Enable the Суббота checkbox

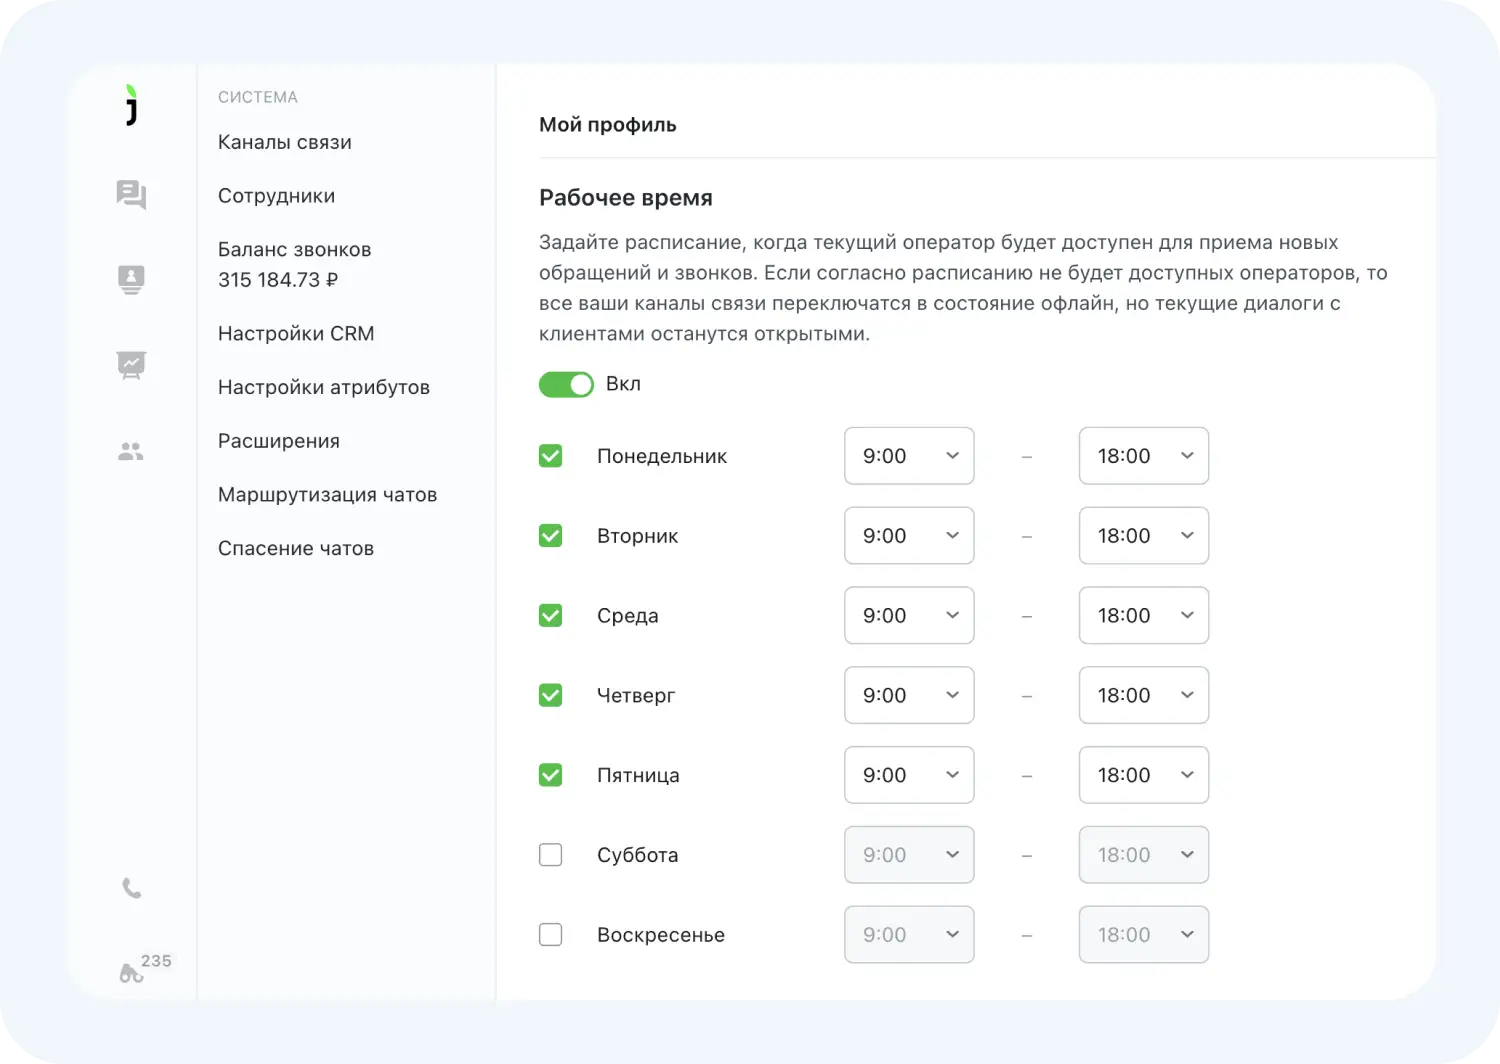click(x=550, y=855)
